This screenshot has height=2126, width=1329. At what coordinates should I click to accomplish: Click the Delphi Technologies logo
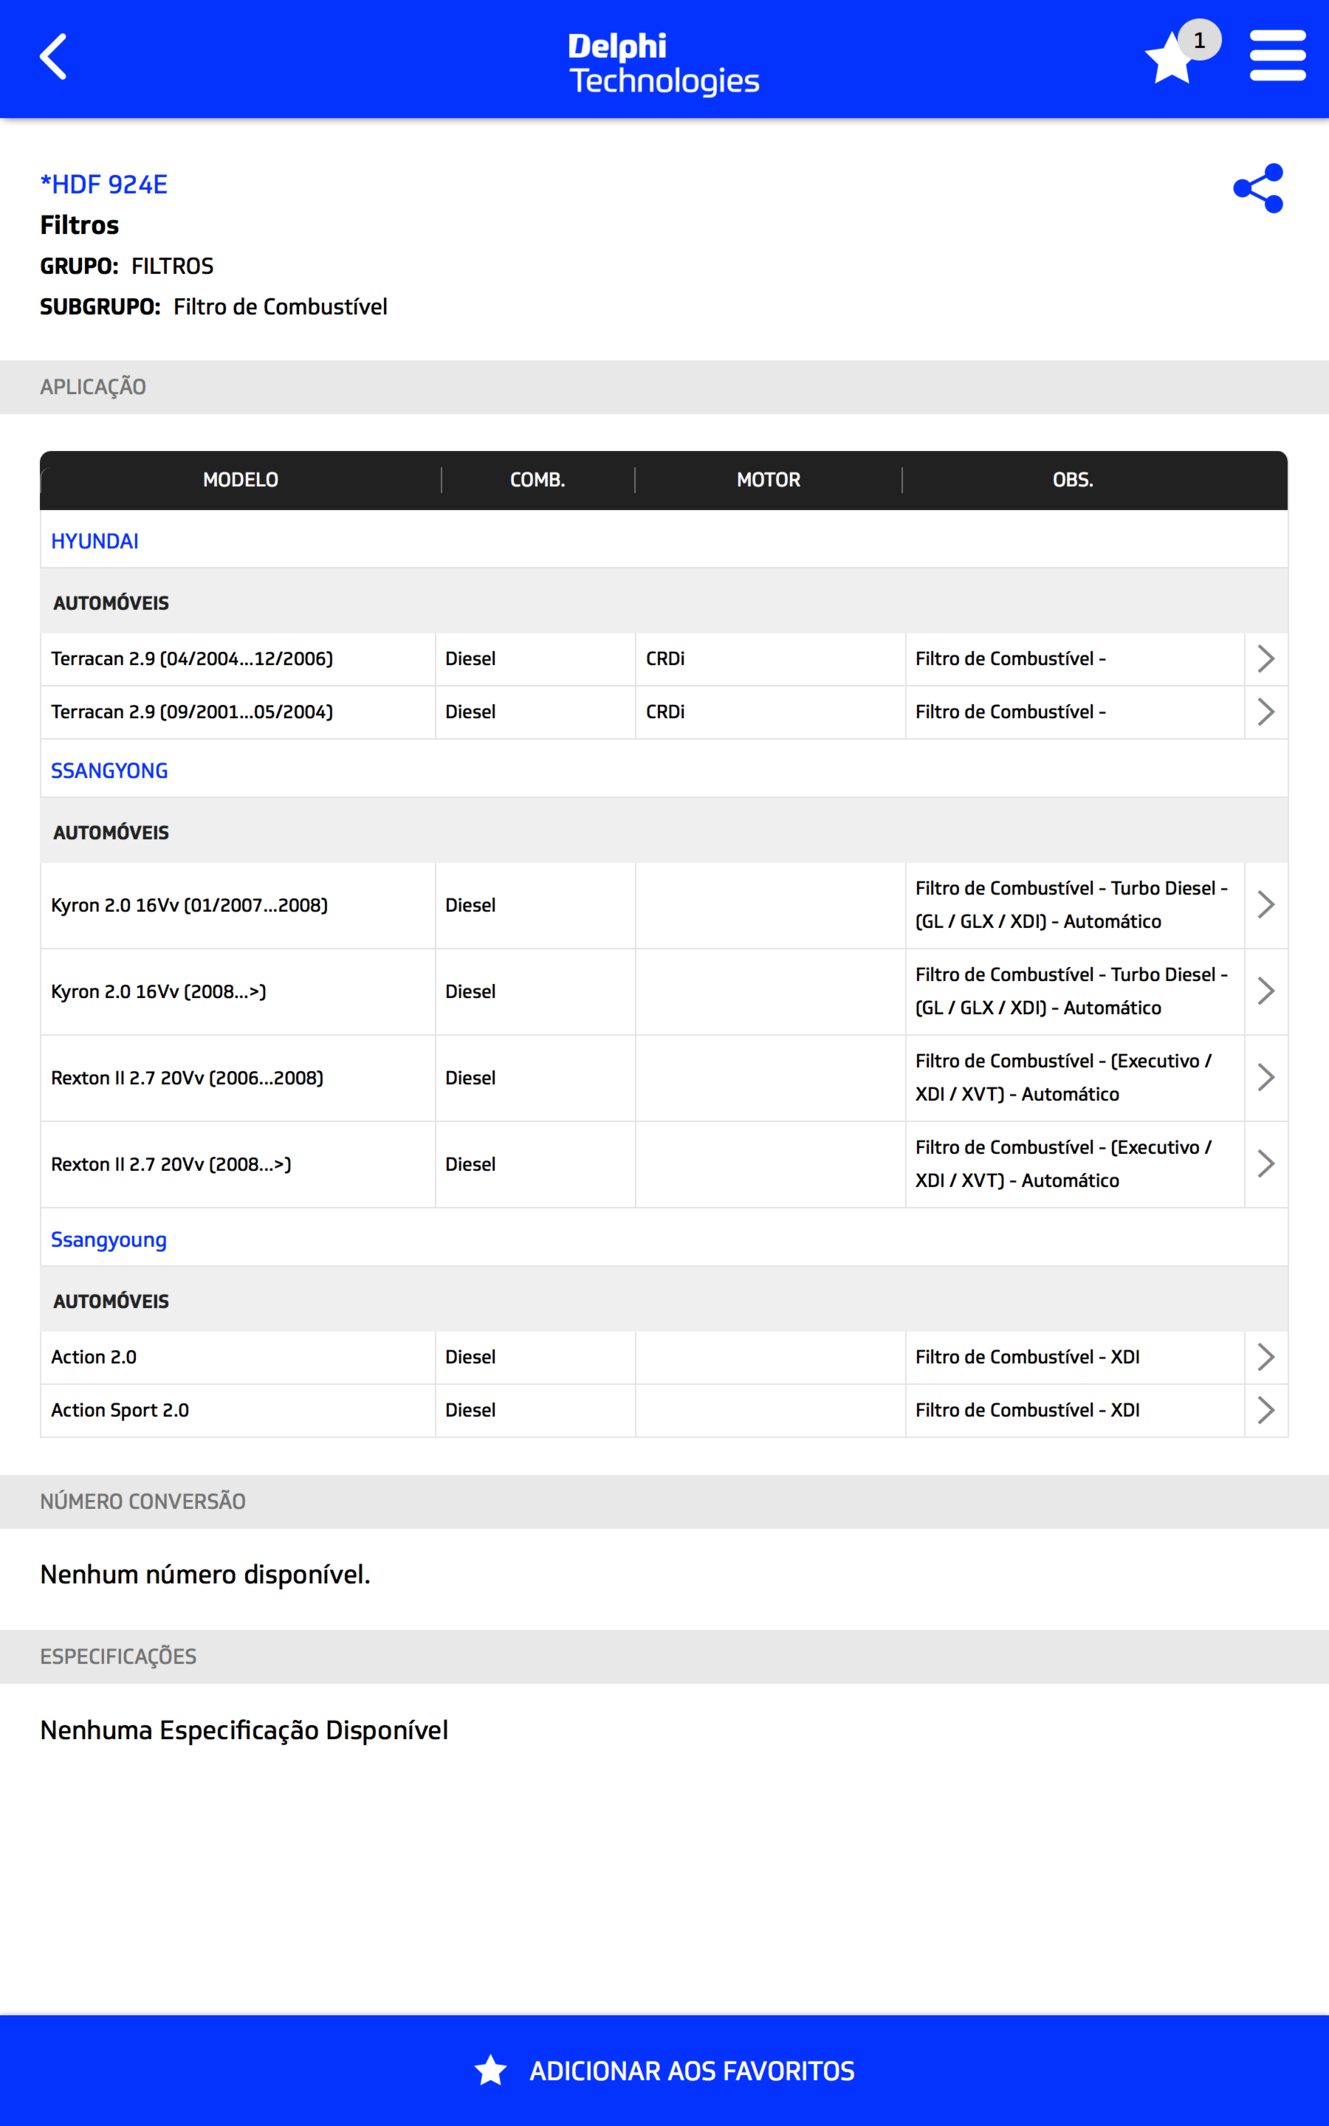[x=664, y=62]
